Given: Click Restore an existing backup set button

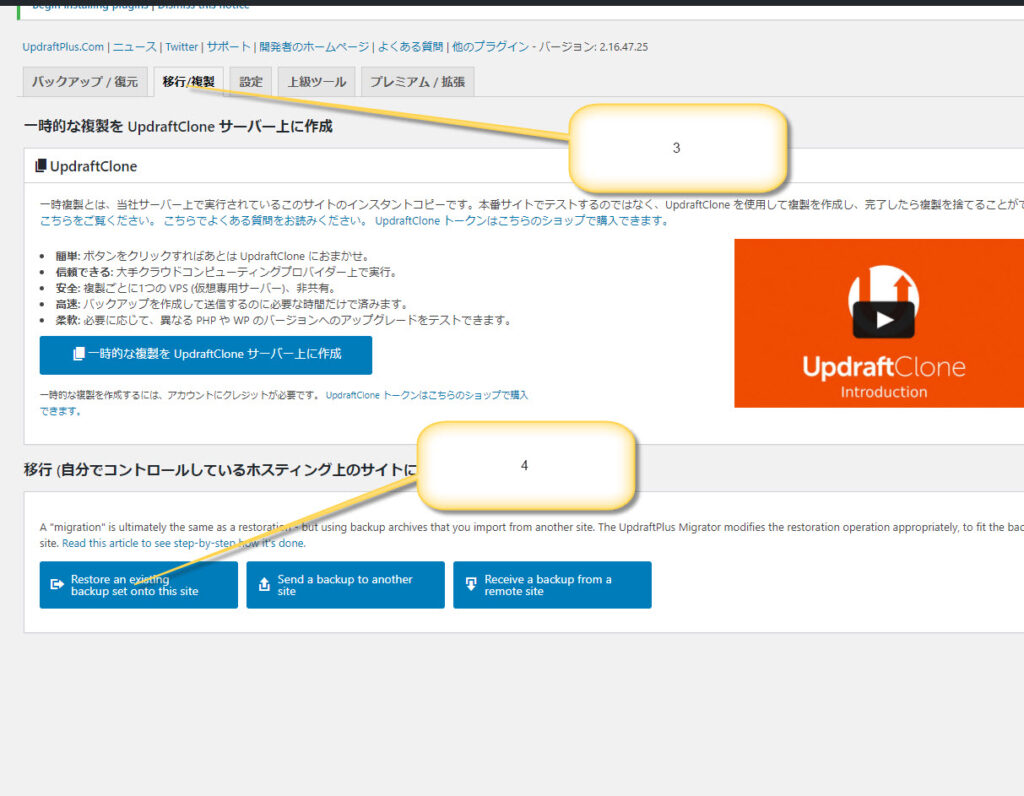Looking at the screenshot, I should coord(139,585).
